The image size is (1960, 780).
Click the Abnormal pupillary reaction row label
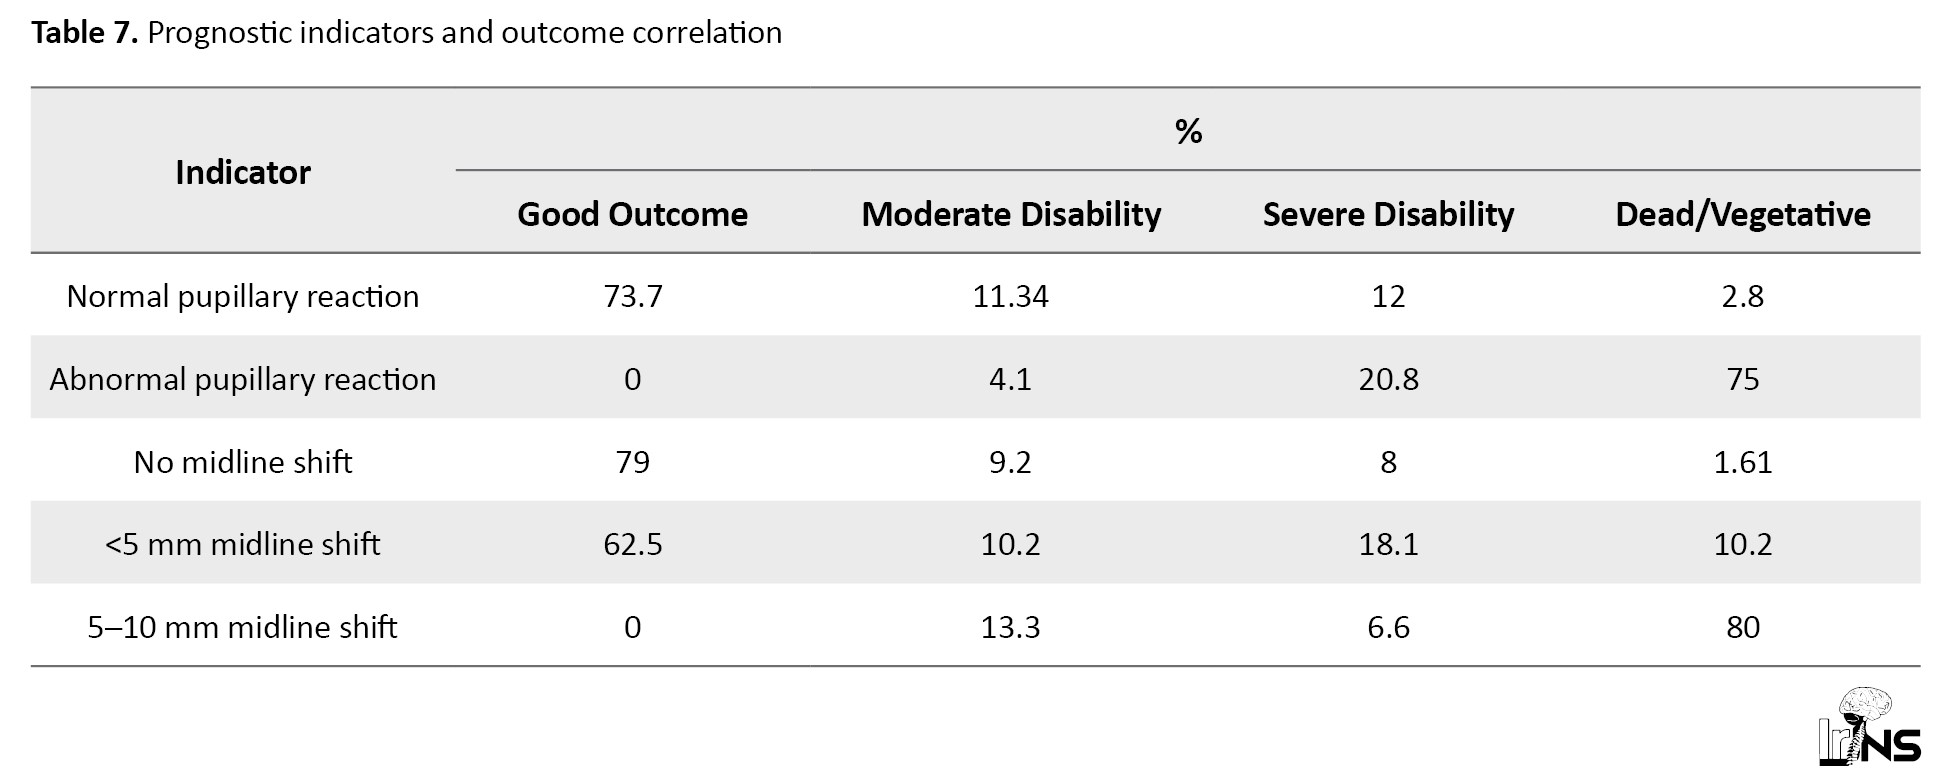243,379
